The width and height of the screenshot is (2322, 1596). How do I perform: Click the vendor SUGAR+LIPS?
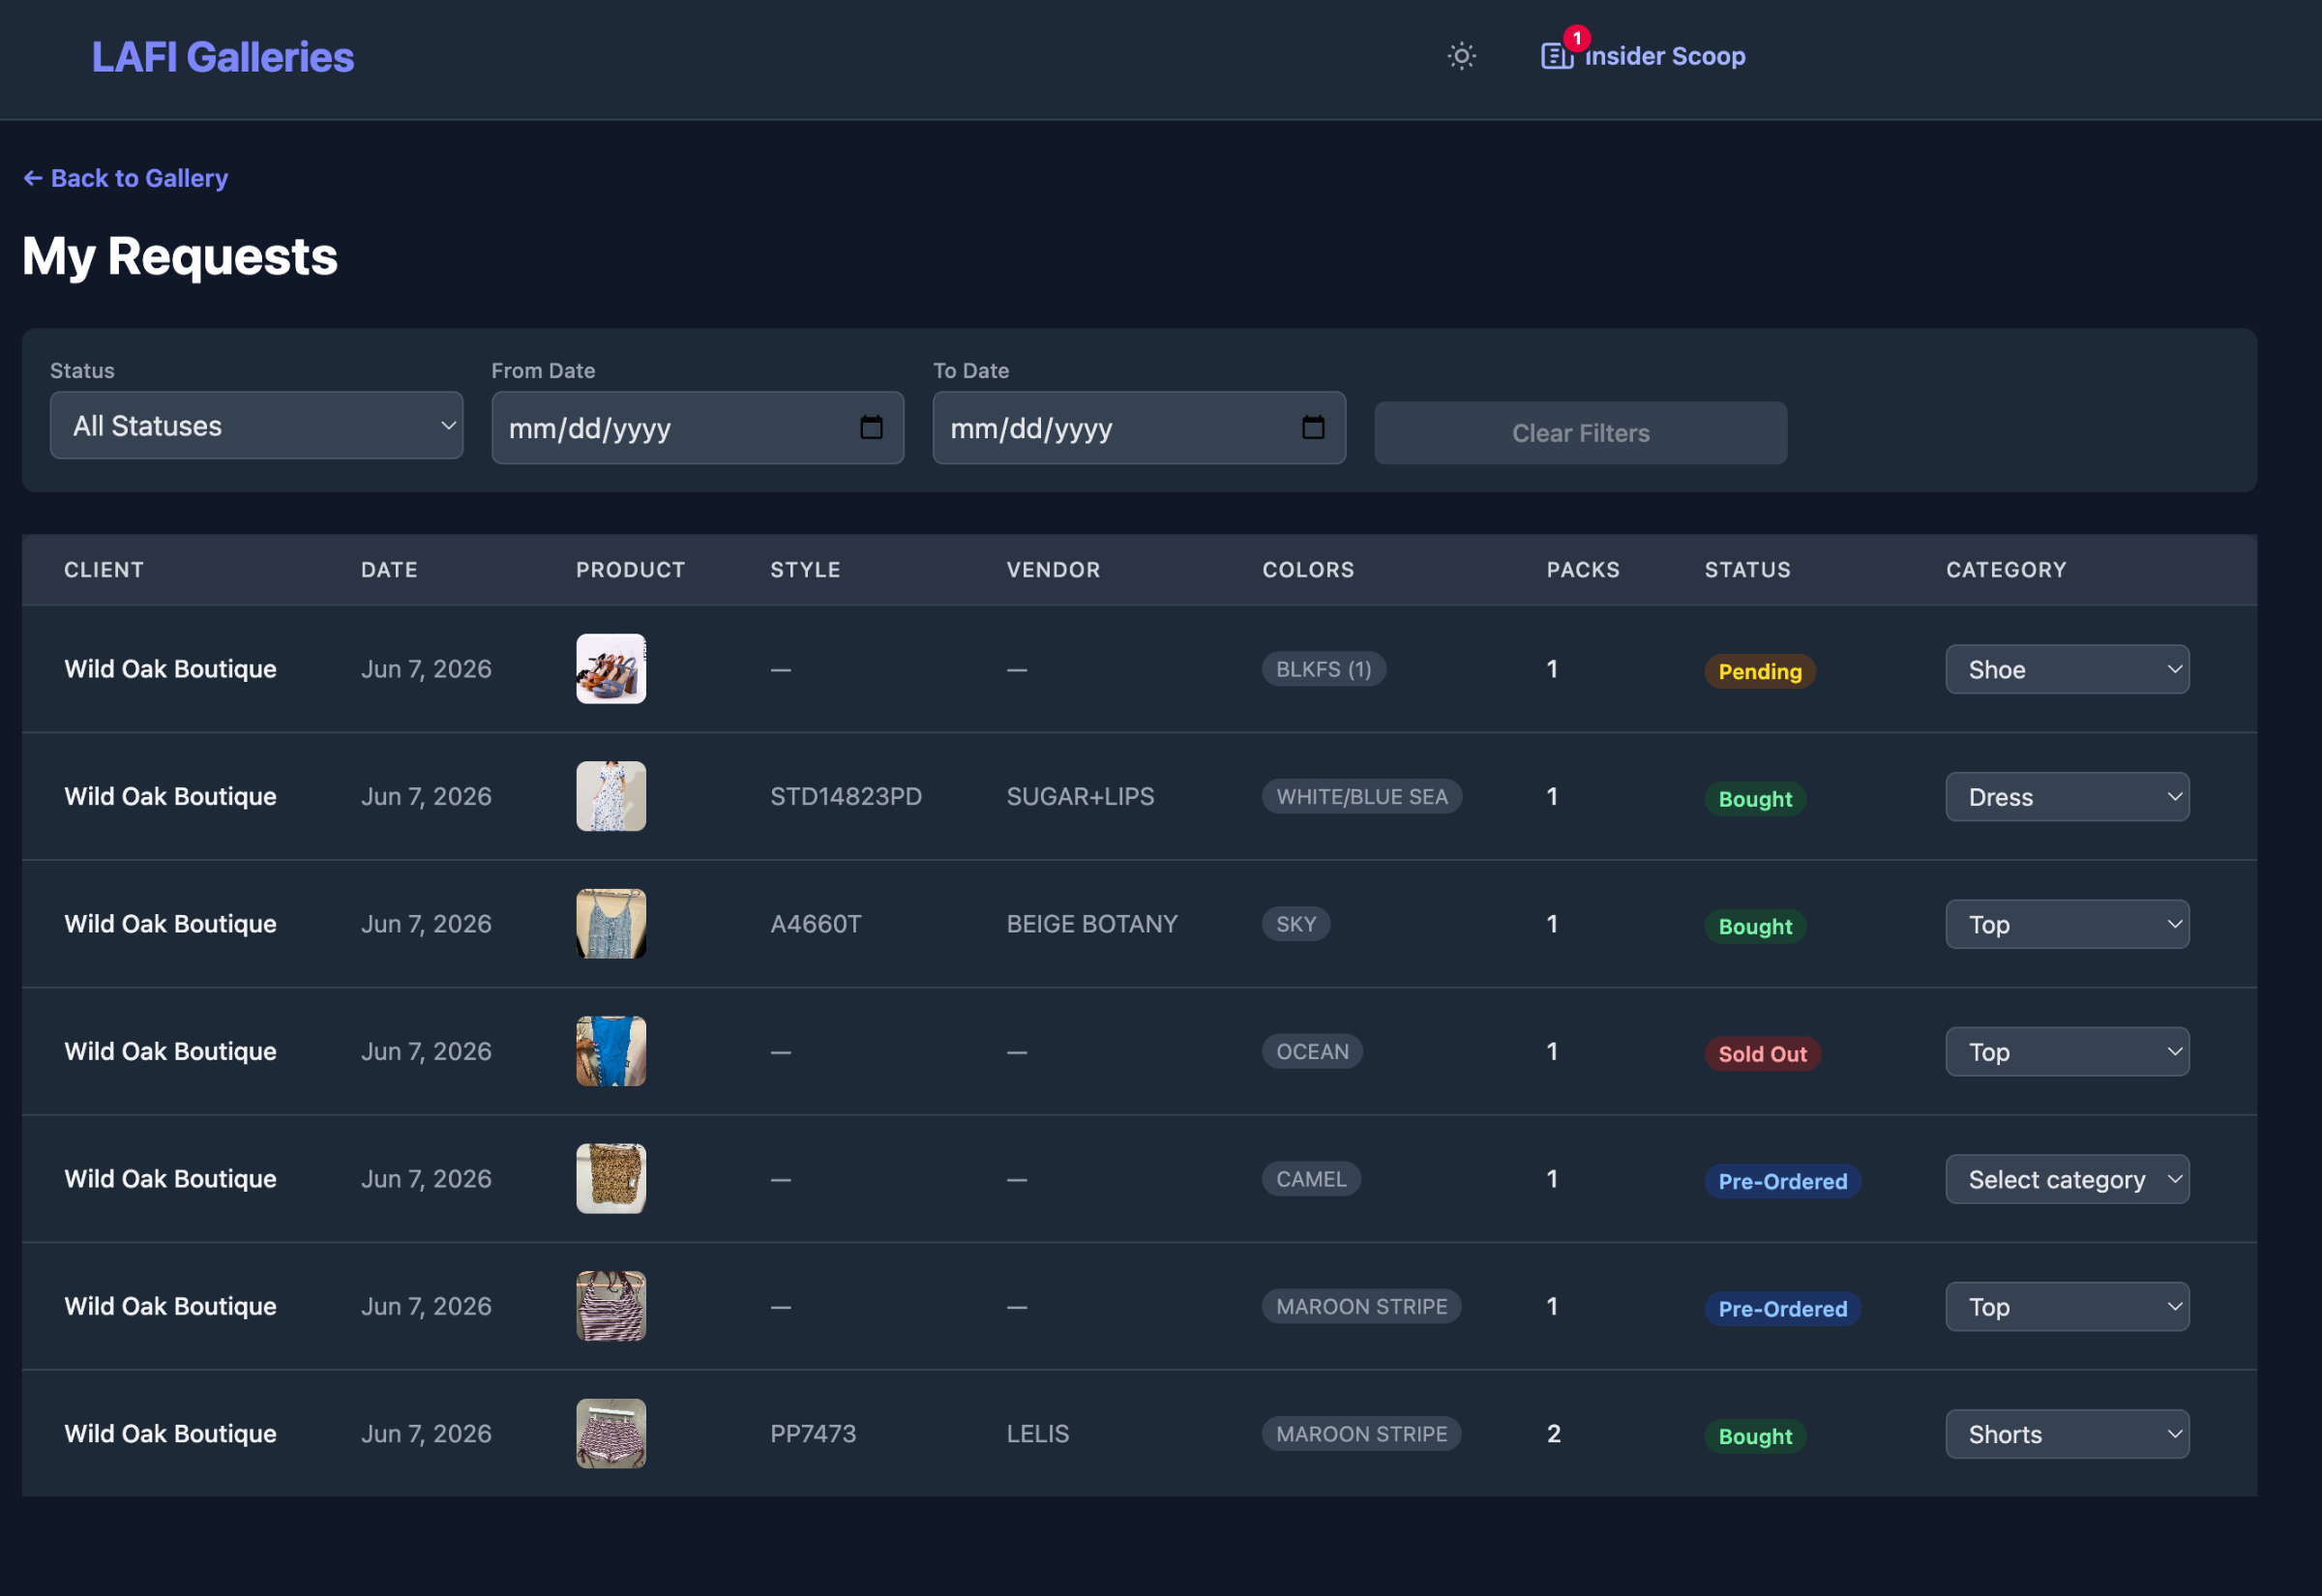[1080, 797]
